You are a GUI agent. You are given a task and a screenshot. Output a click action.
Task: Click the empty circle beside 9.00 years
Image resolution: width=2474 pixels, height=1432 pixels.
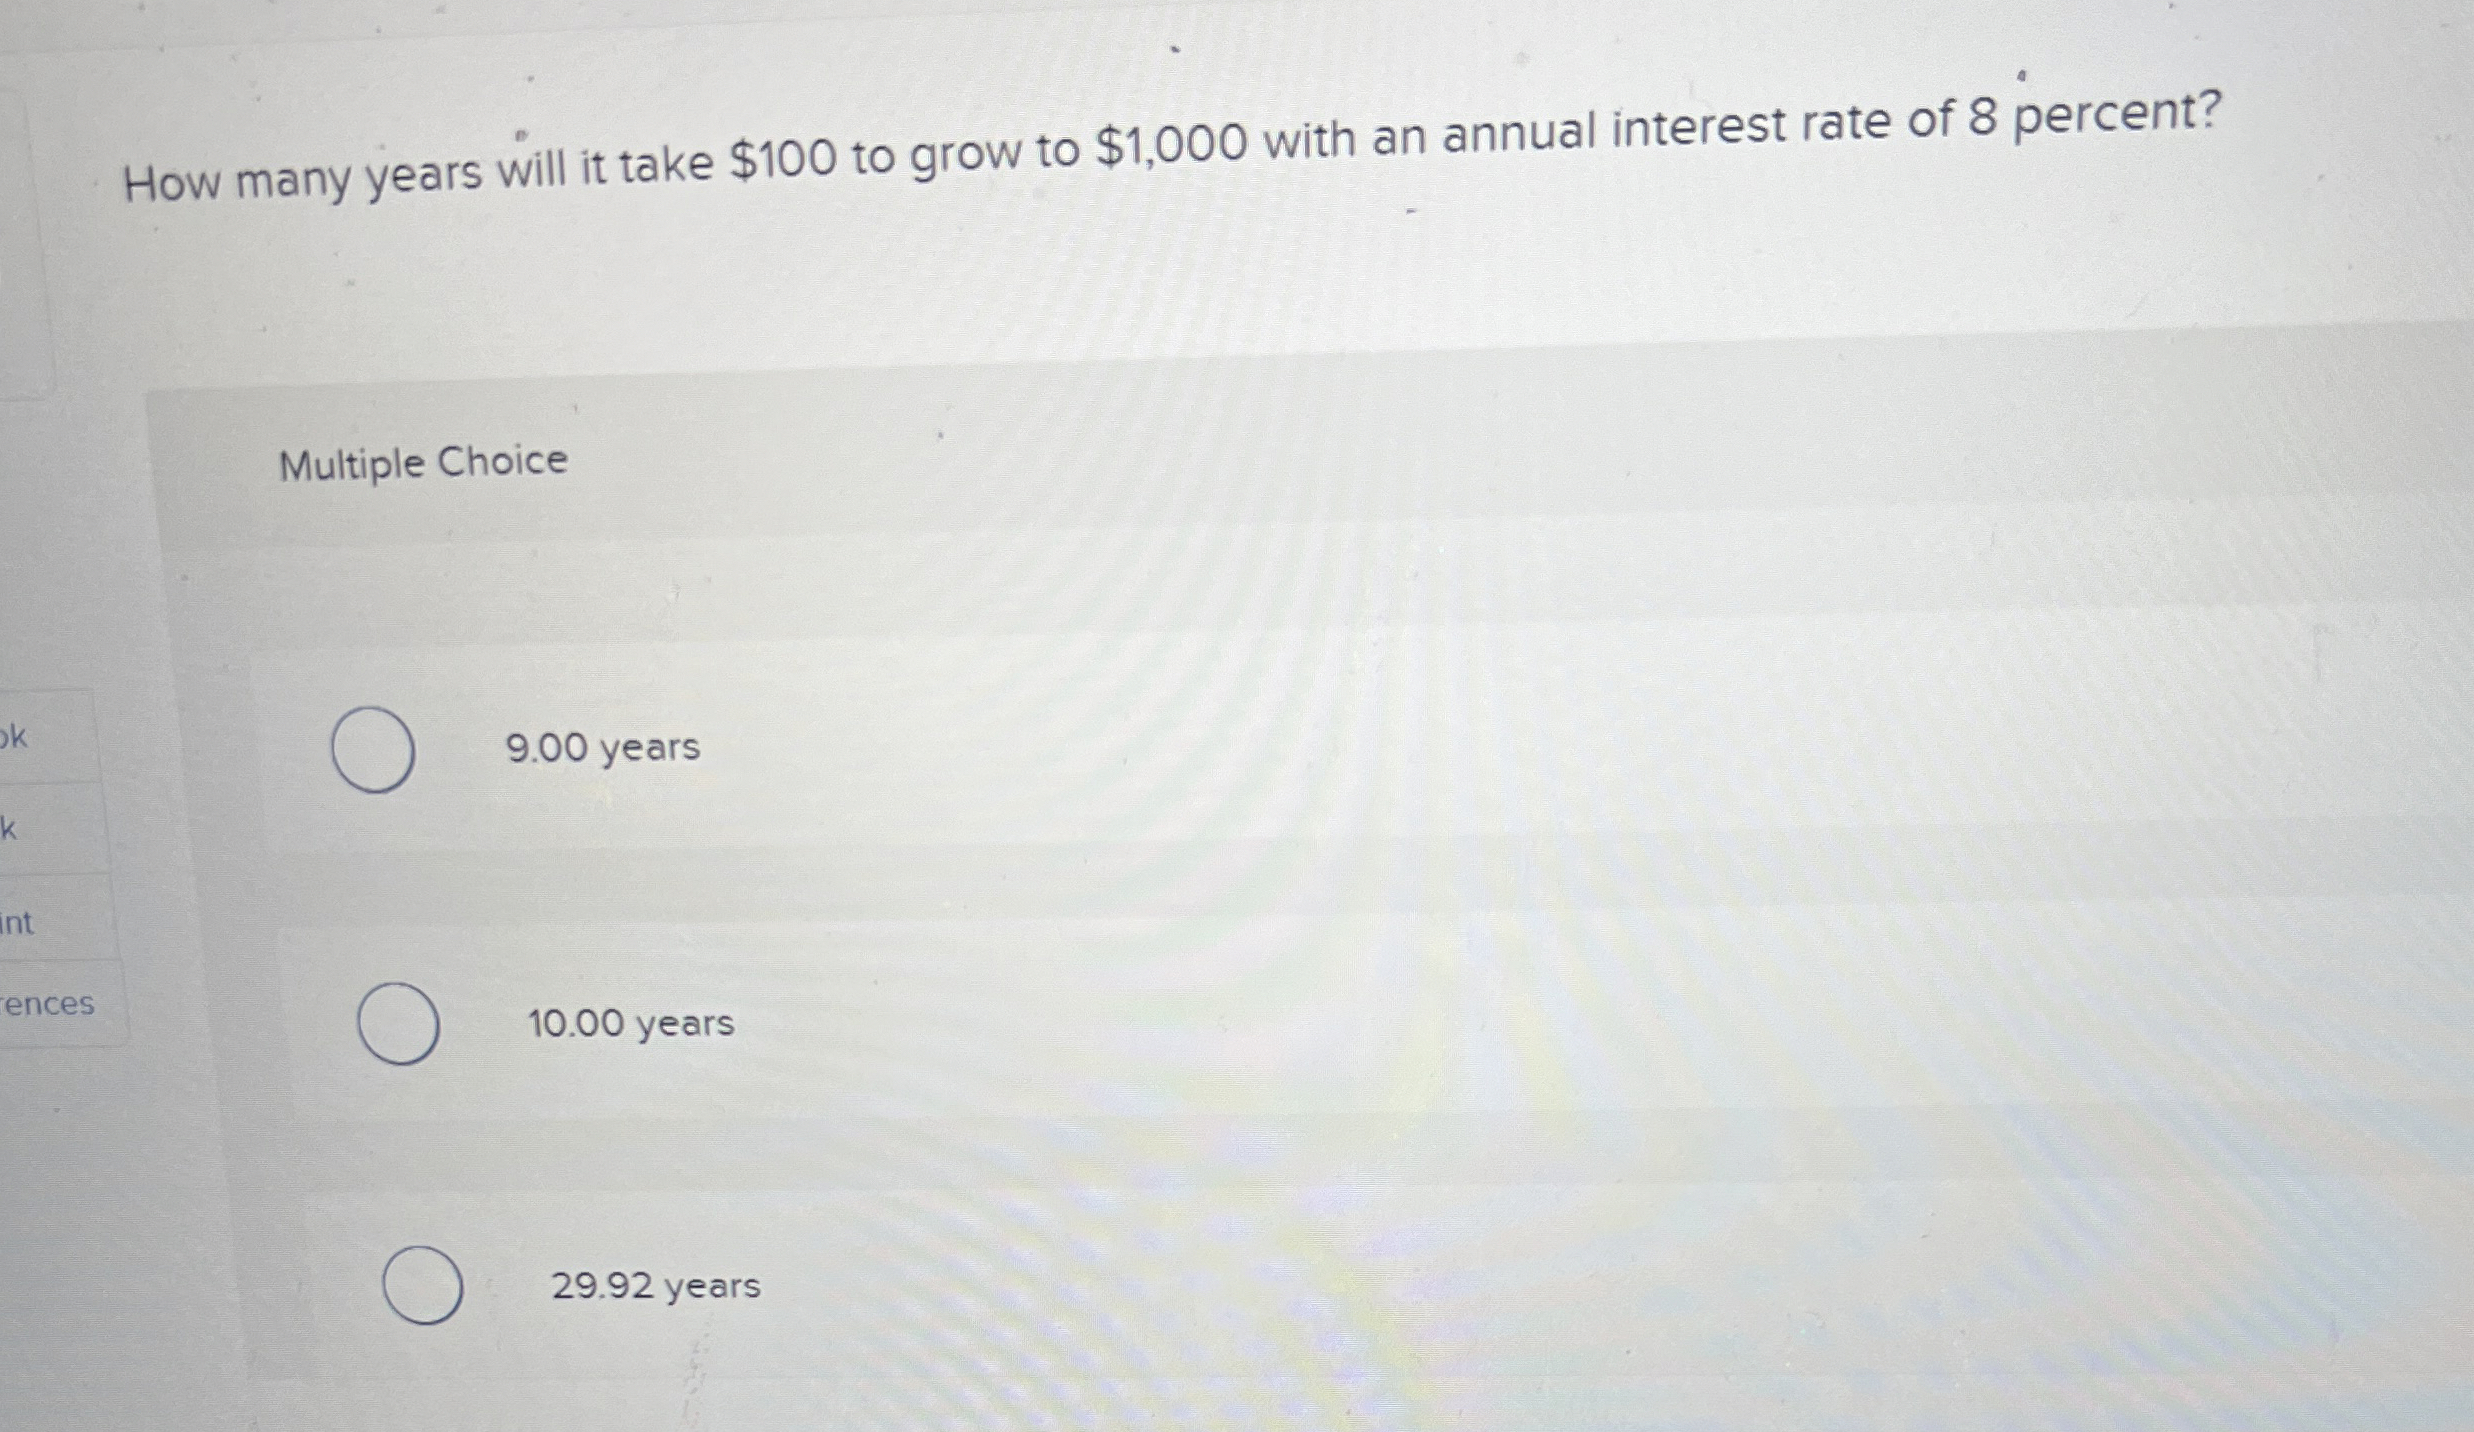point(372,748)
